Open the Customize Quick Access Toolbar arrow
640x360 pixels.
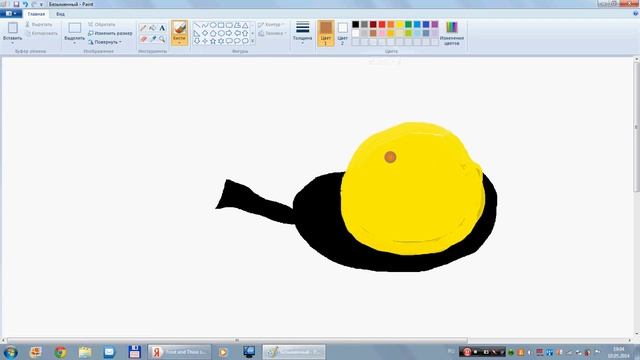(41, 4)
